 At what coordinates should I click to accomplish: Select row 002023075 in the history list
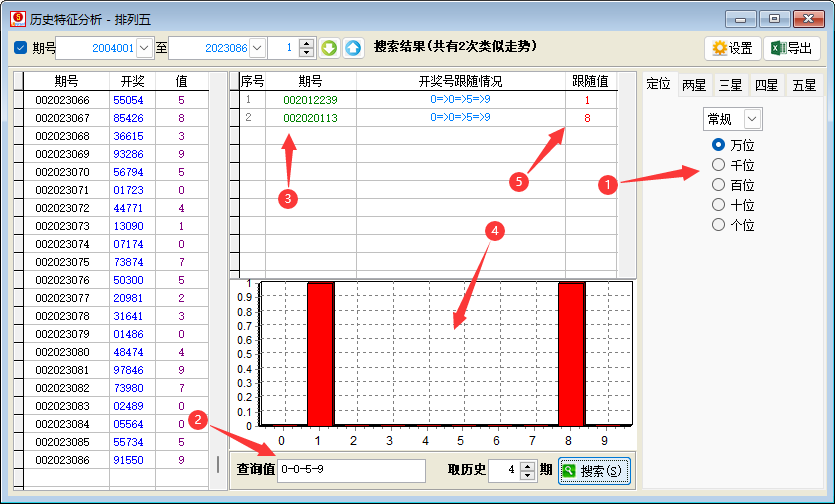[x=116, y=262]
